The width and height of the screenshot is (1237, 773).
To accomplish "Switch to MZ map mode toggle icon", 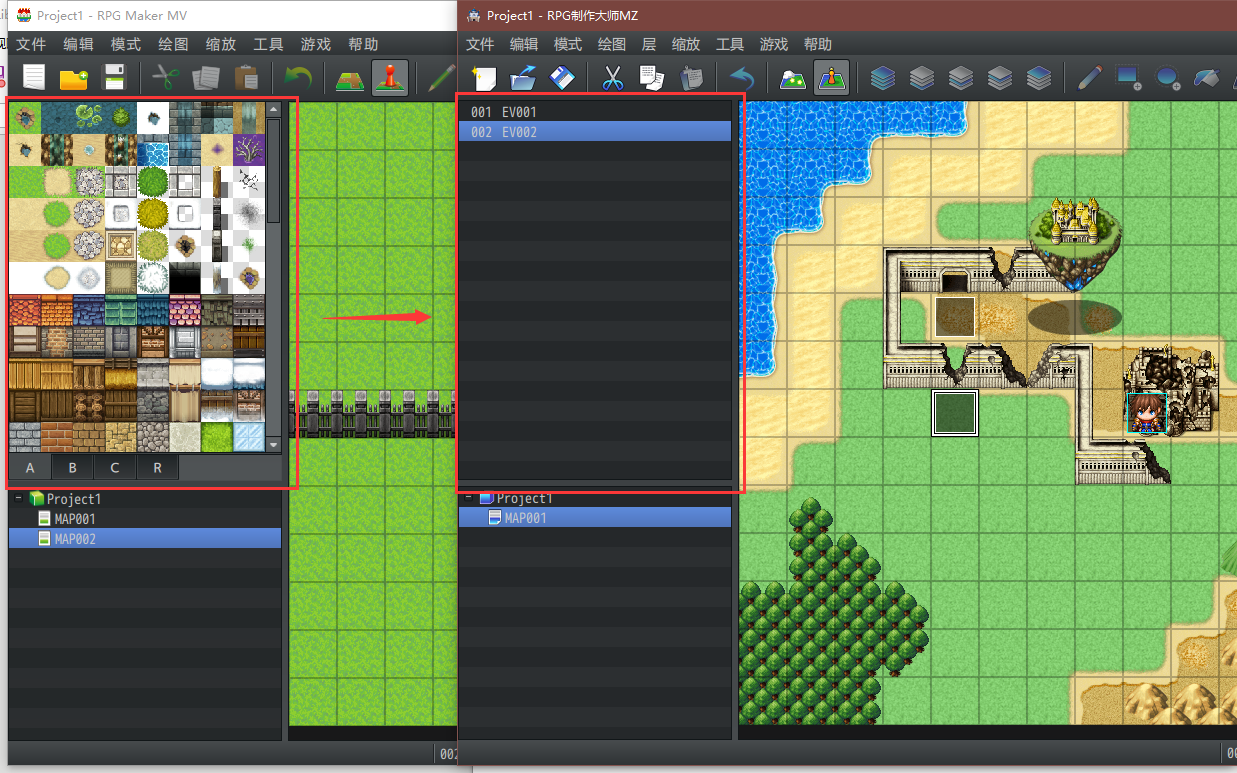I will coord(793,78).
